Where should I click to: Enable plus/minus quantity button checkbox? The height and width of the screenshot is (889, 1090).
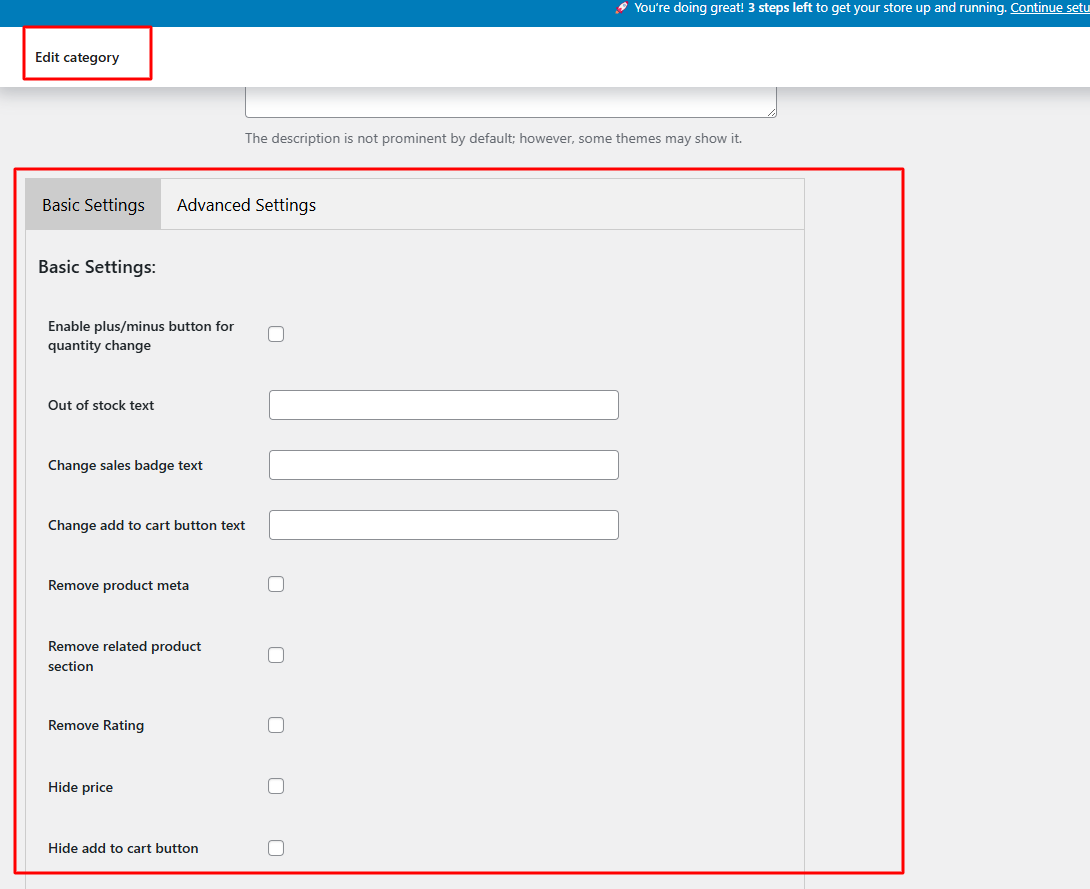(276, 334)
